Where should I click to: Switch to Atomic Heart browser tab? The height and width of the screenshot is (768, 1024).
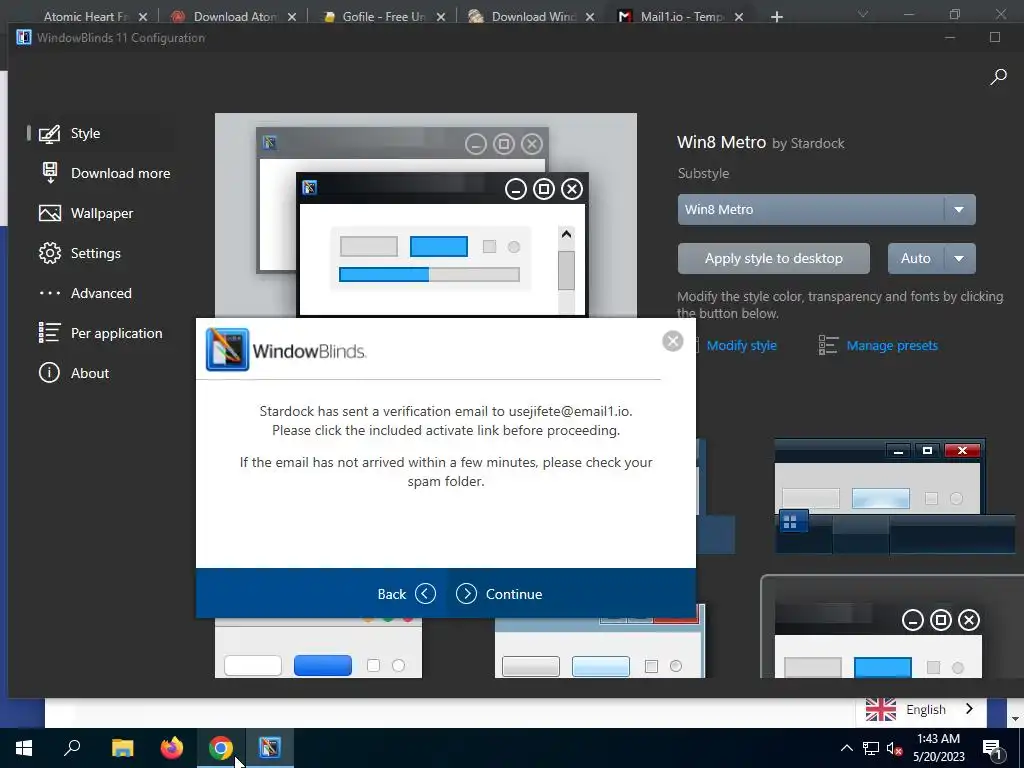coord(85,16)
